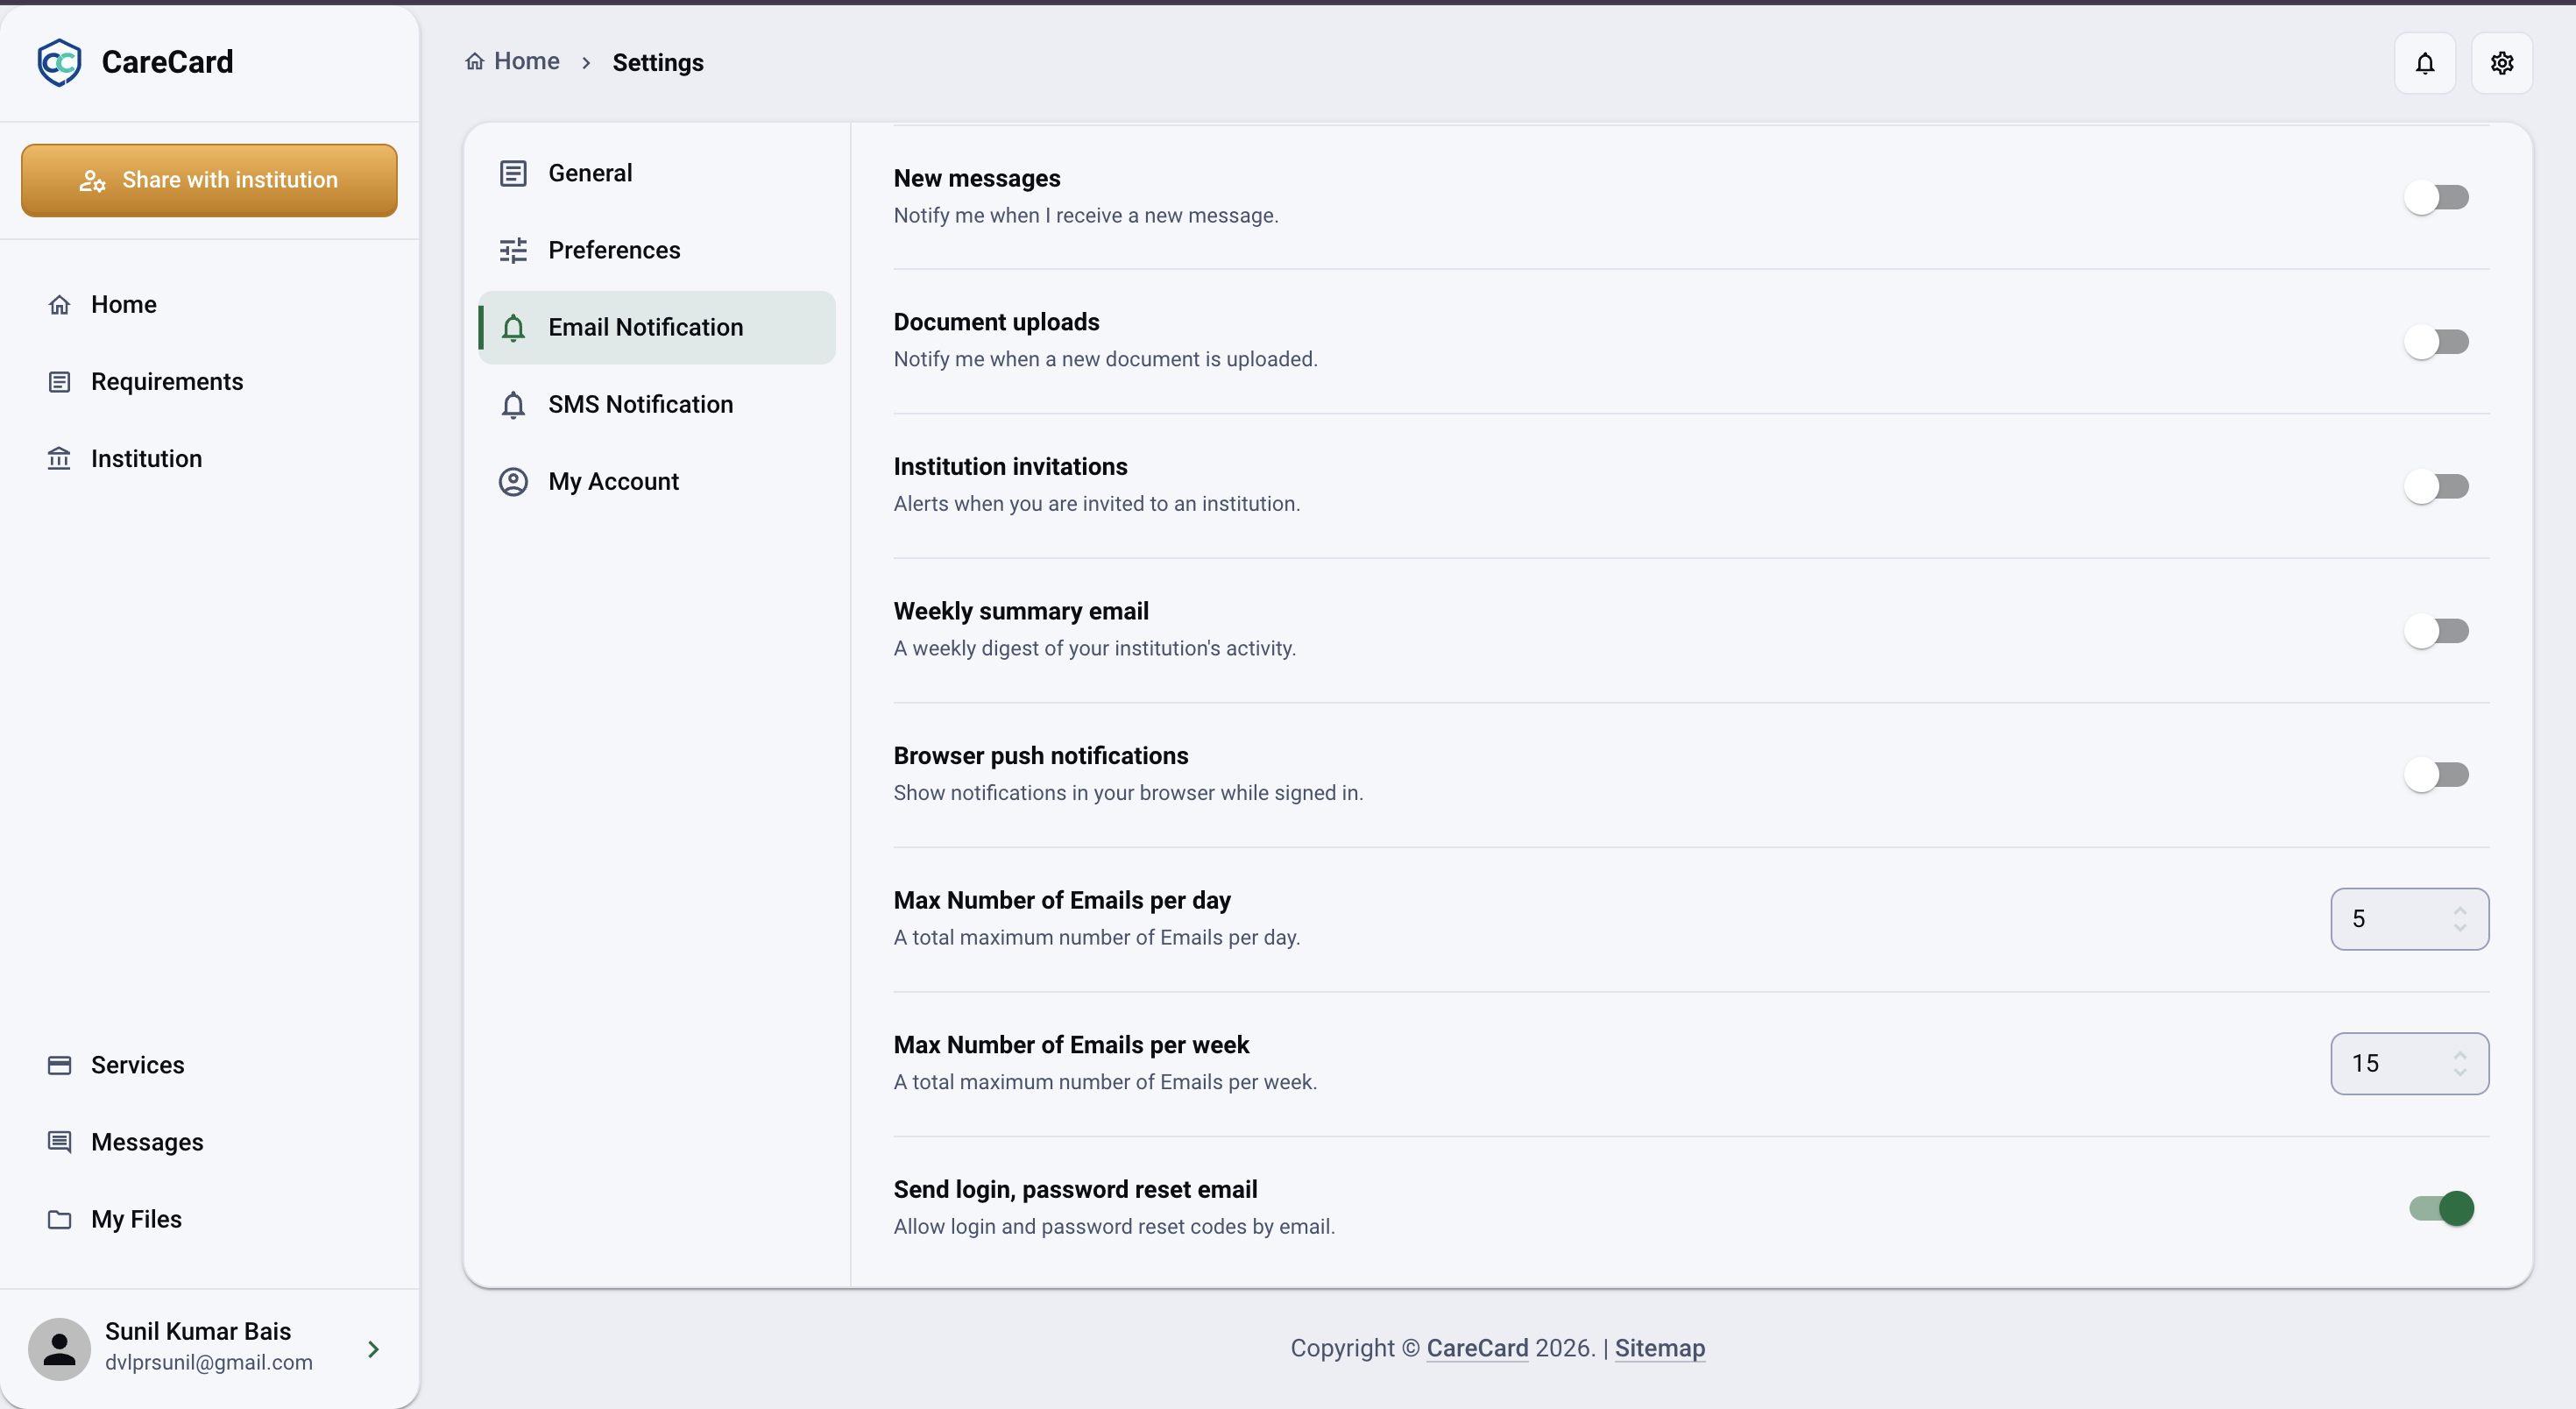The height and width of the screenshot is (1409, 2576).
Task: Open Sitemap link in footer
Action: click(1660, 1348)
